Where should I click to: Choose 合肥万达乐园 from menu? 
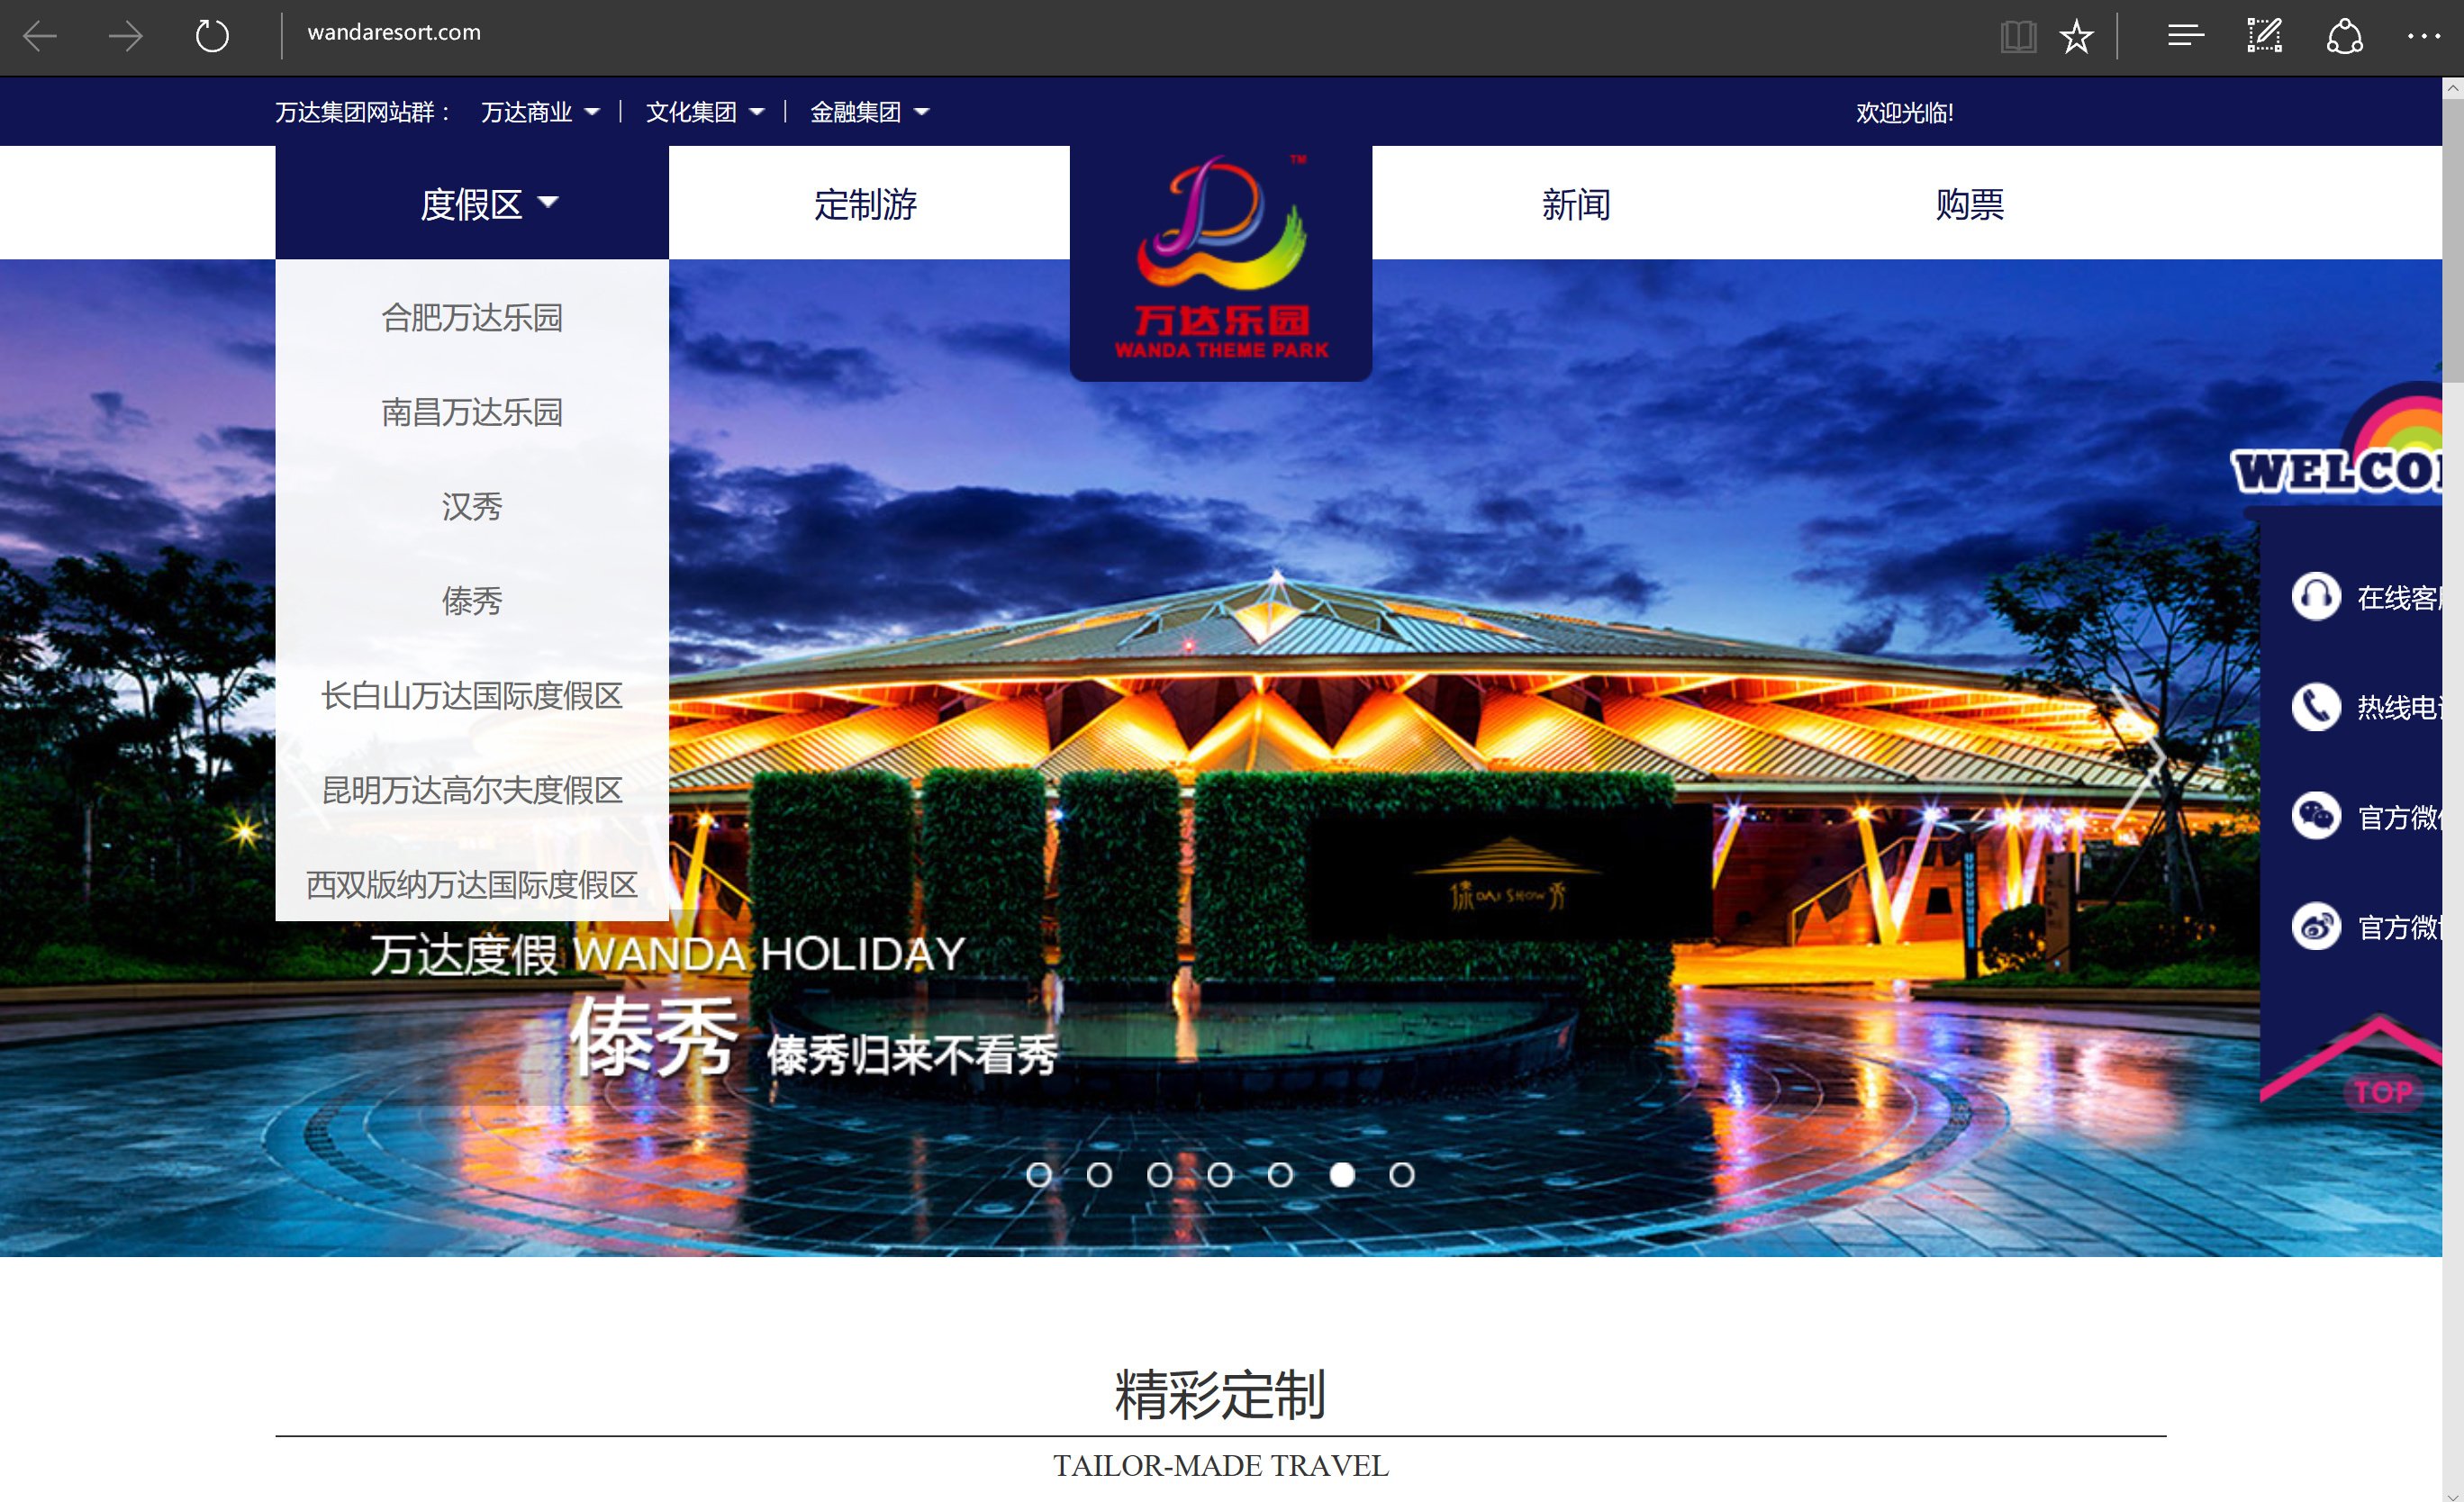(x=472, y=318)
